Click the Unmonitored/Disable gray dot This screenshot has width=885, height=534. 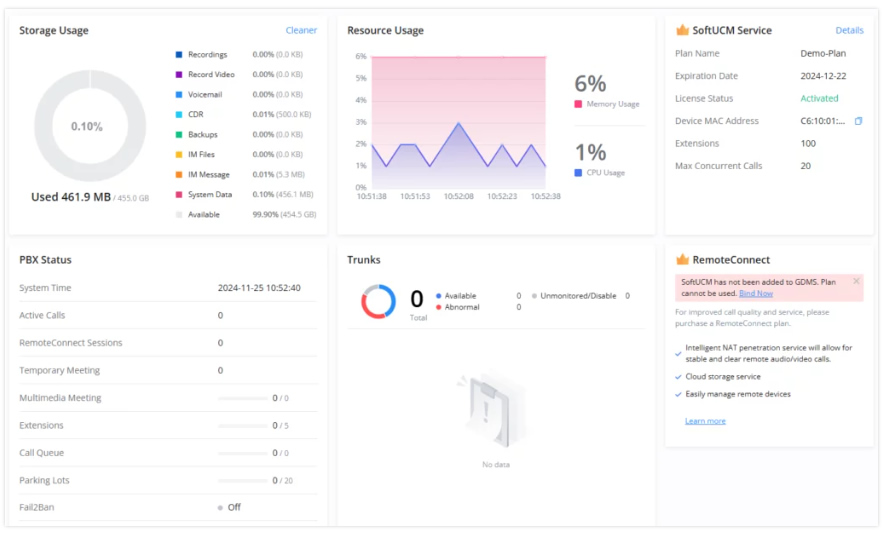point(534,296)
